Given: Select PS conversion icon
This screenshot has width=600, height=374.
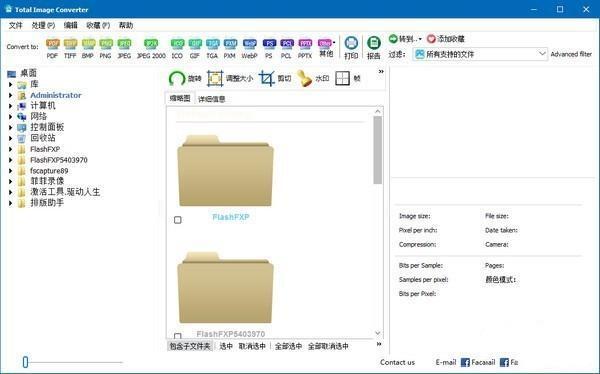Looking at the screenshot, I should (269, 48).
